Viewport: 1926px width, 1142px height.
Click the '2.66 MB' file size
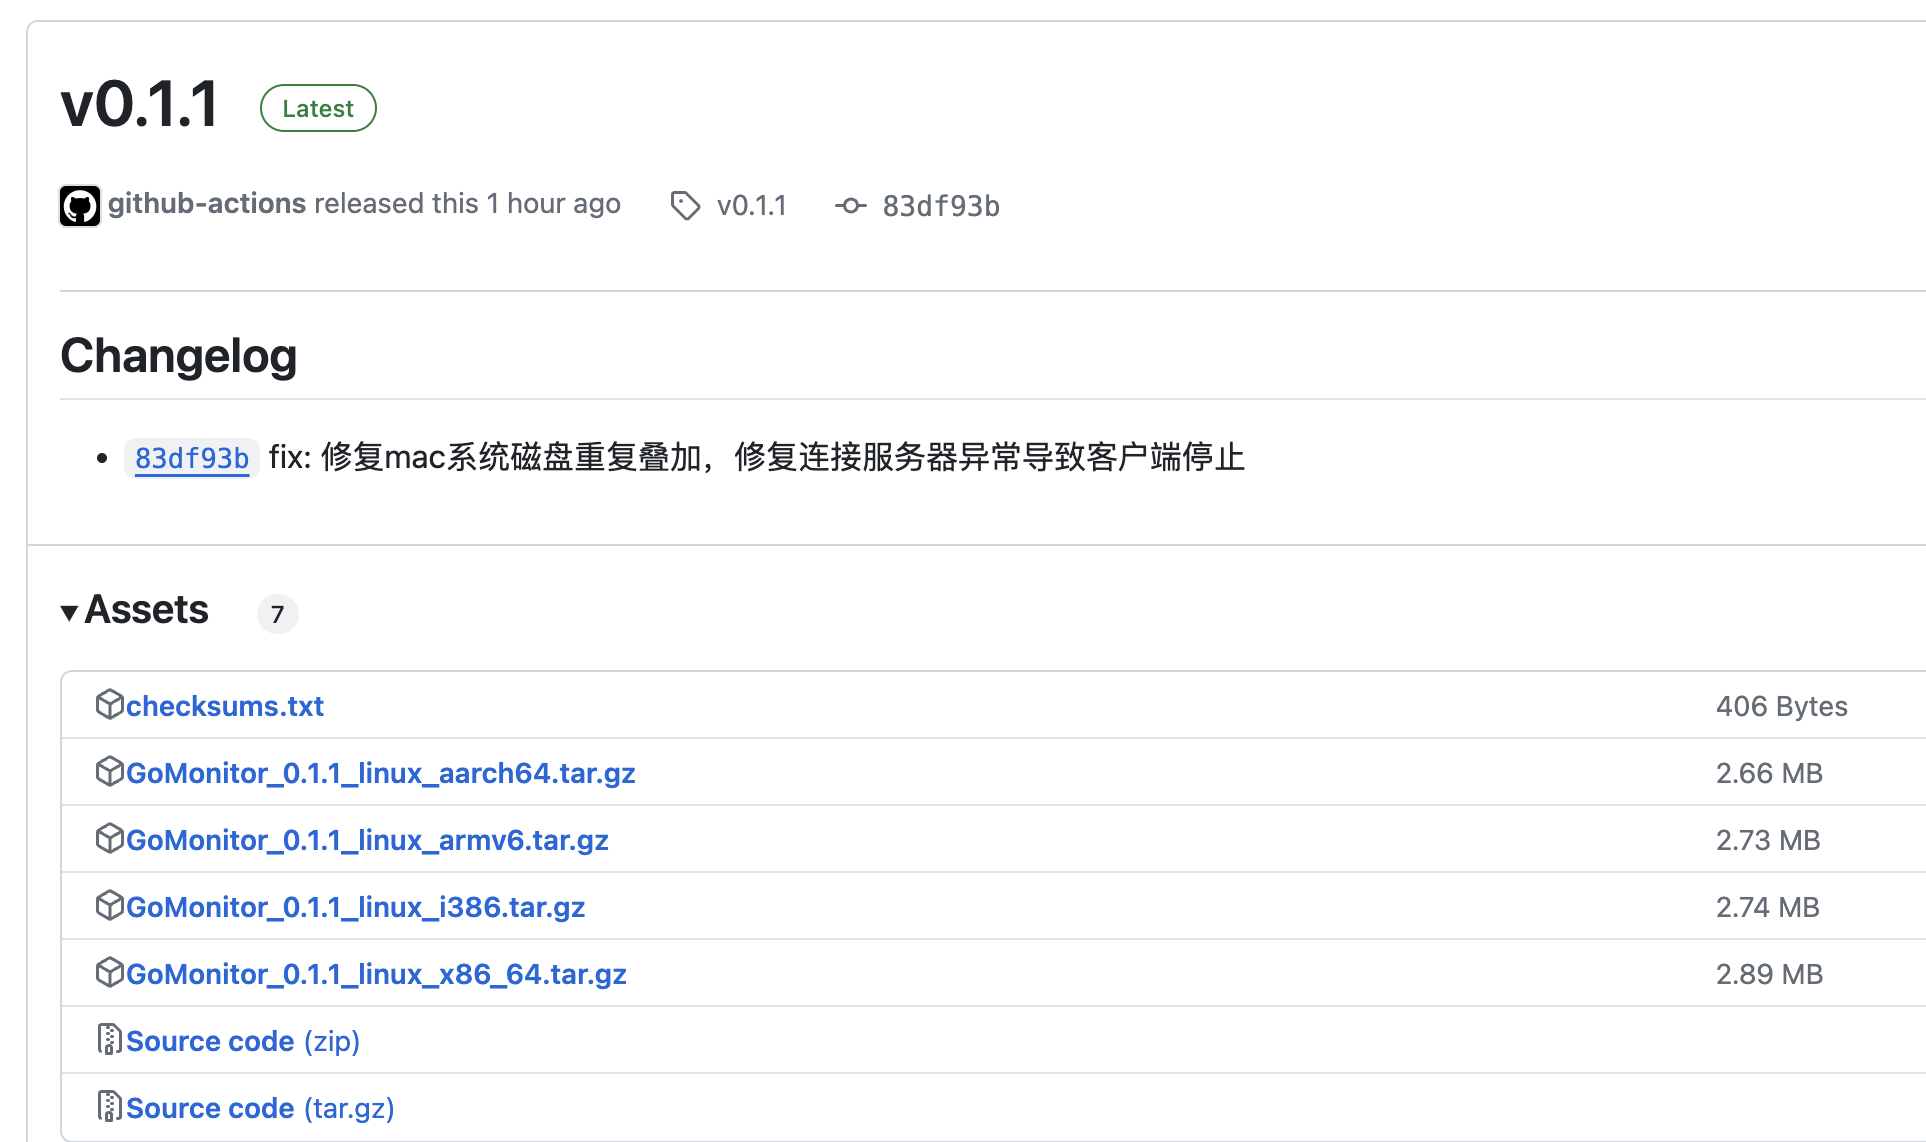[1769, 773]
